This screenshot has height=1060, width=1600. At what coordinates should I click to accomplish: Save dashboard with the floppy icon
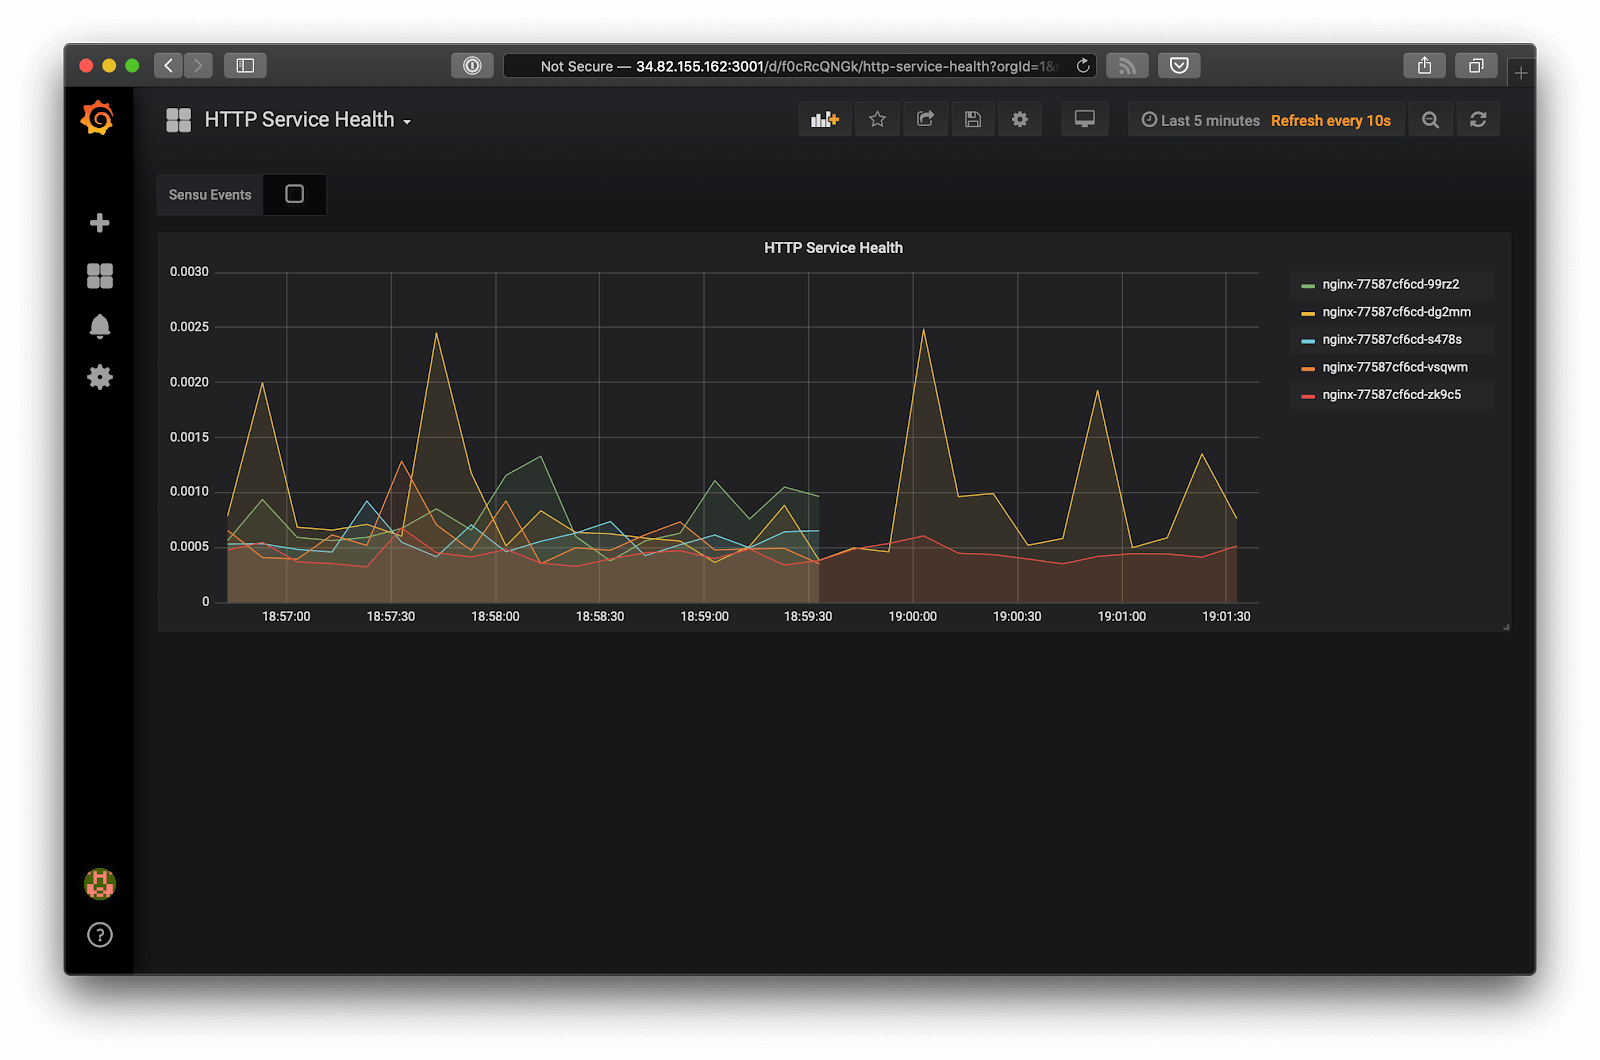pyautogui.click(x=972, y=120)
